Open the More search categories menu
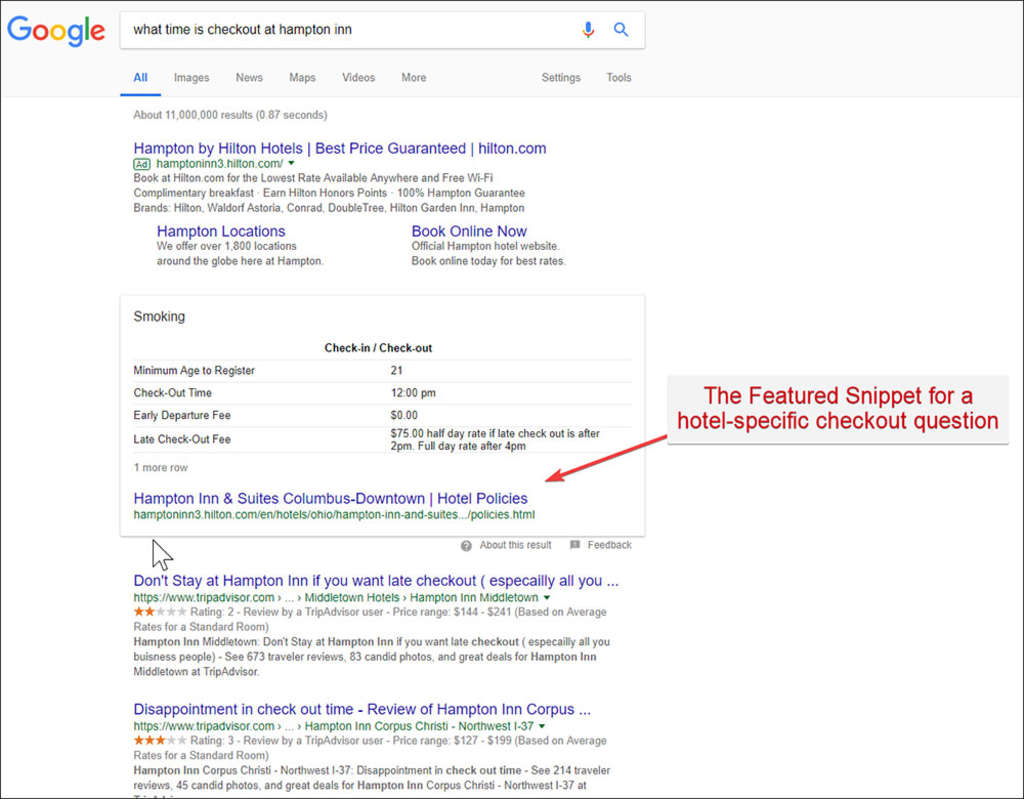The height and width of the screenshot is (799, 1024). 413,77
